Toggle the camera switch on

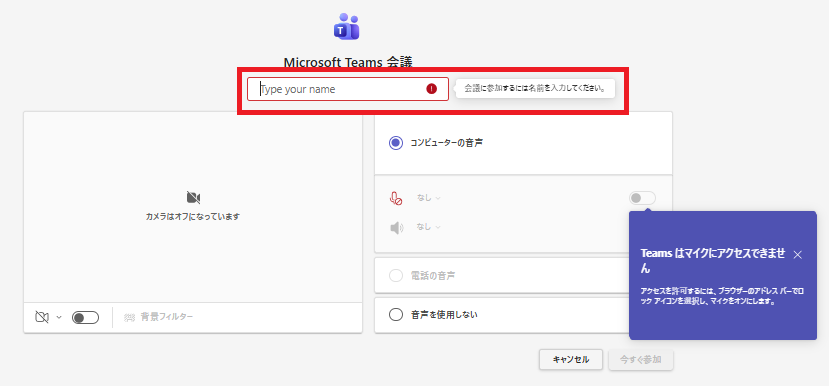pyautogui.click(x=85, y=317)
